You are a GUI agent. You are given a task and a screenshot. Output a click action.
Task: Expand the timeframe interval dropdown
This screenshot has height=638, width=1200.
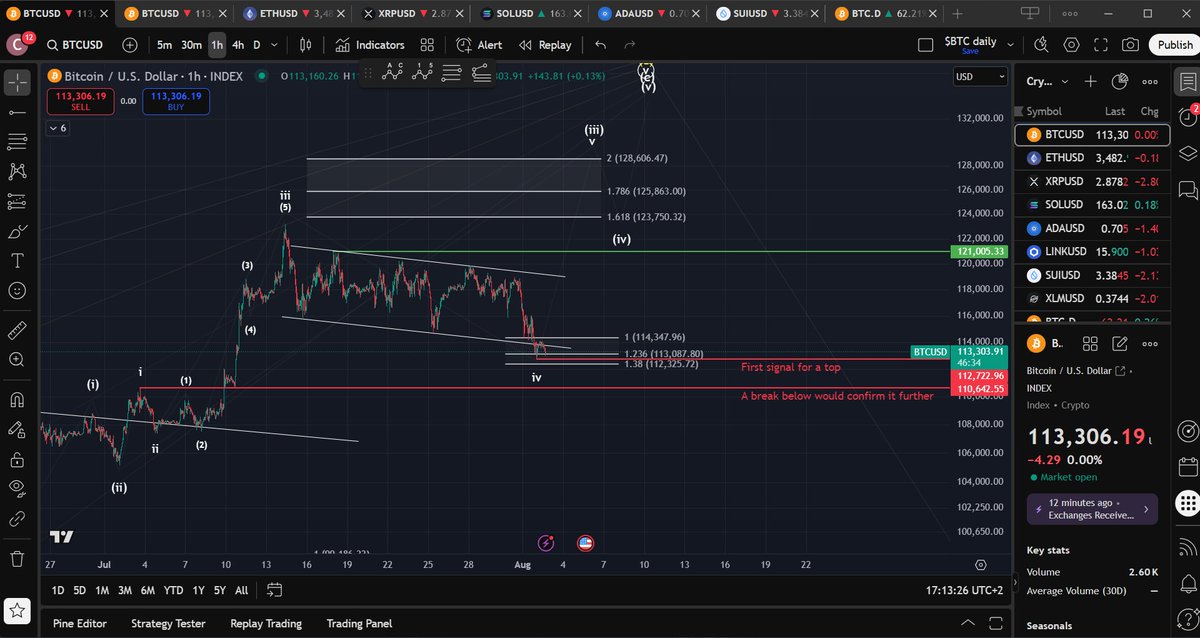pyautogui.click(x=275, y=45)
